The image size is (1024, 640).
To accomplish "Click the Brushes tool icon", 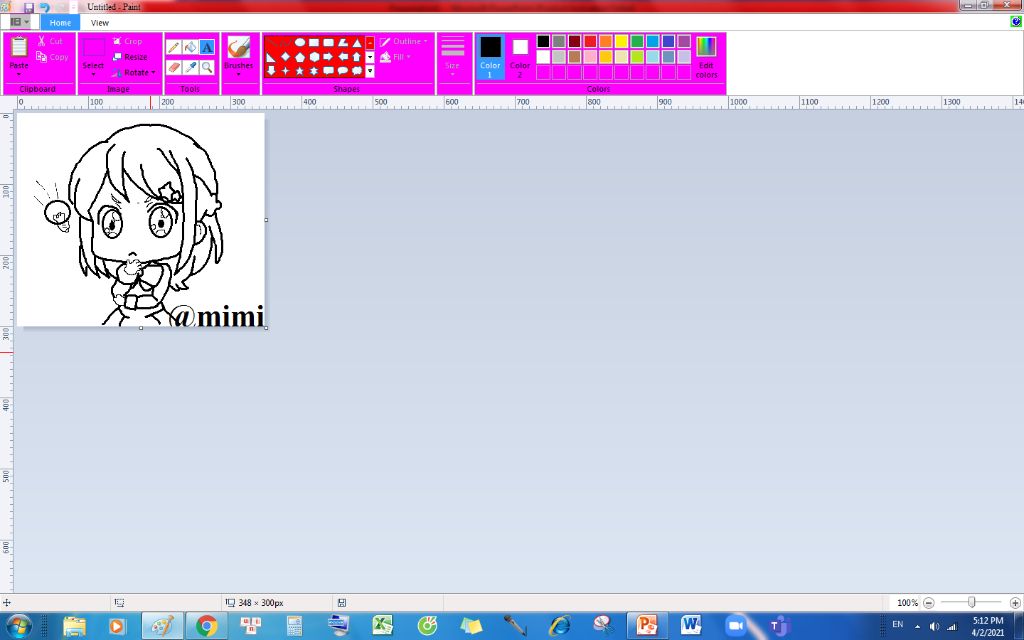I will click(238, 48).
